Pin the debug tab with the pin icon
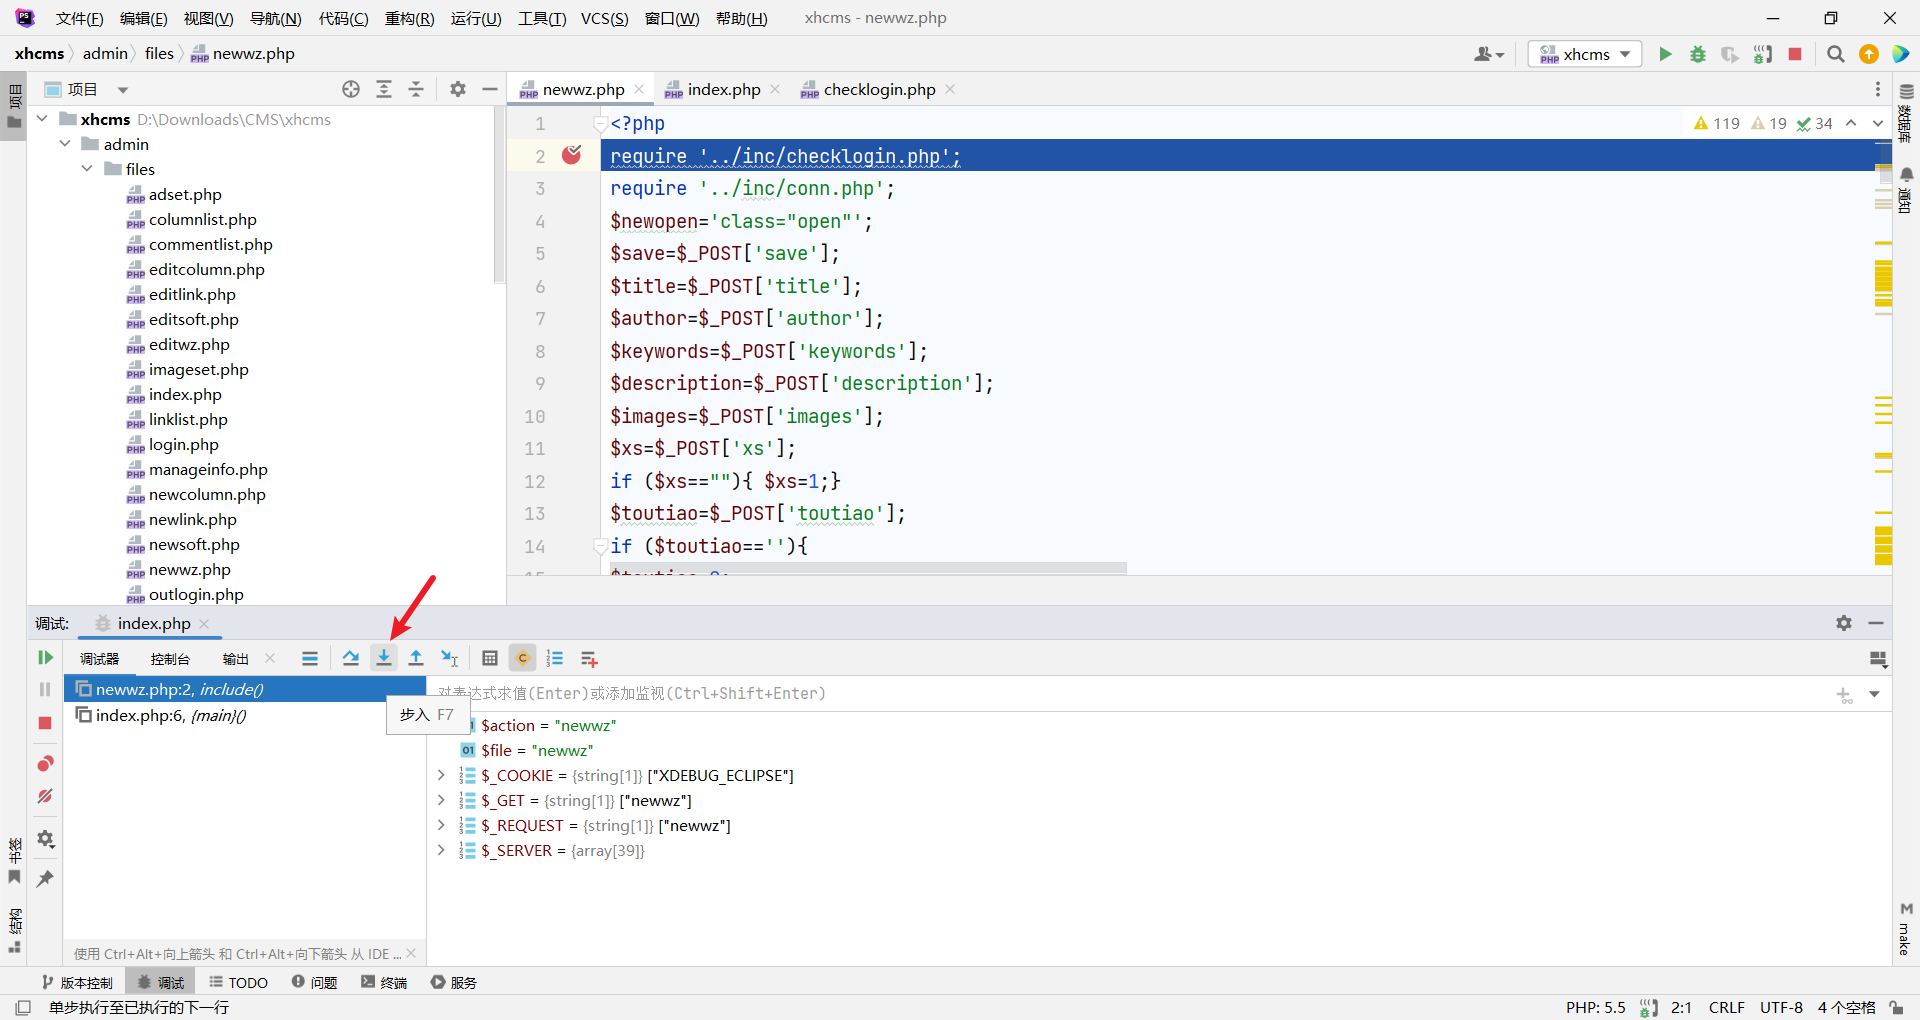This screenshot has width=1920, height=1020. [45, 878]
